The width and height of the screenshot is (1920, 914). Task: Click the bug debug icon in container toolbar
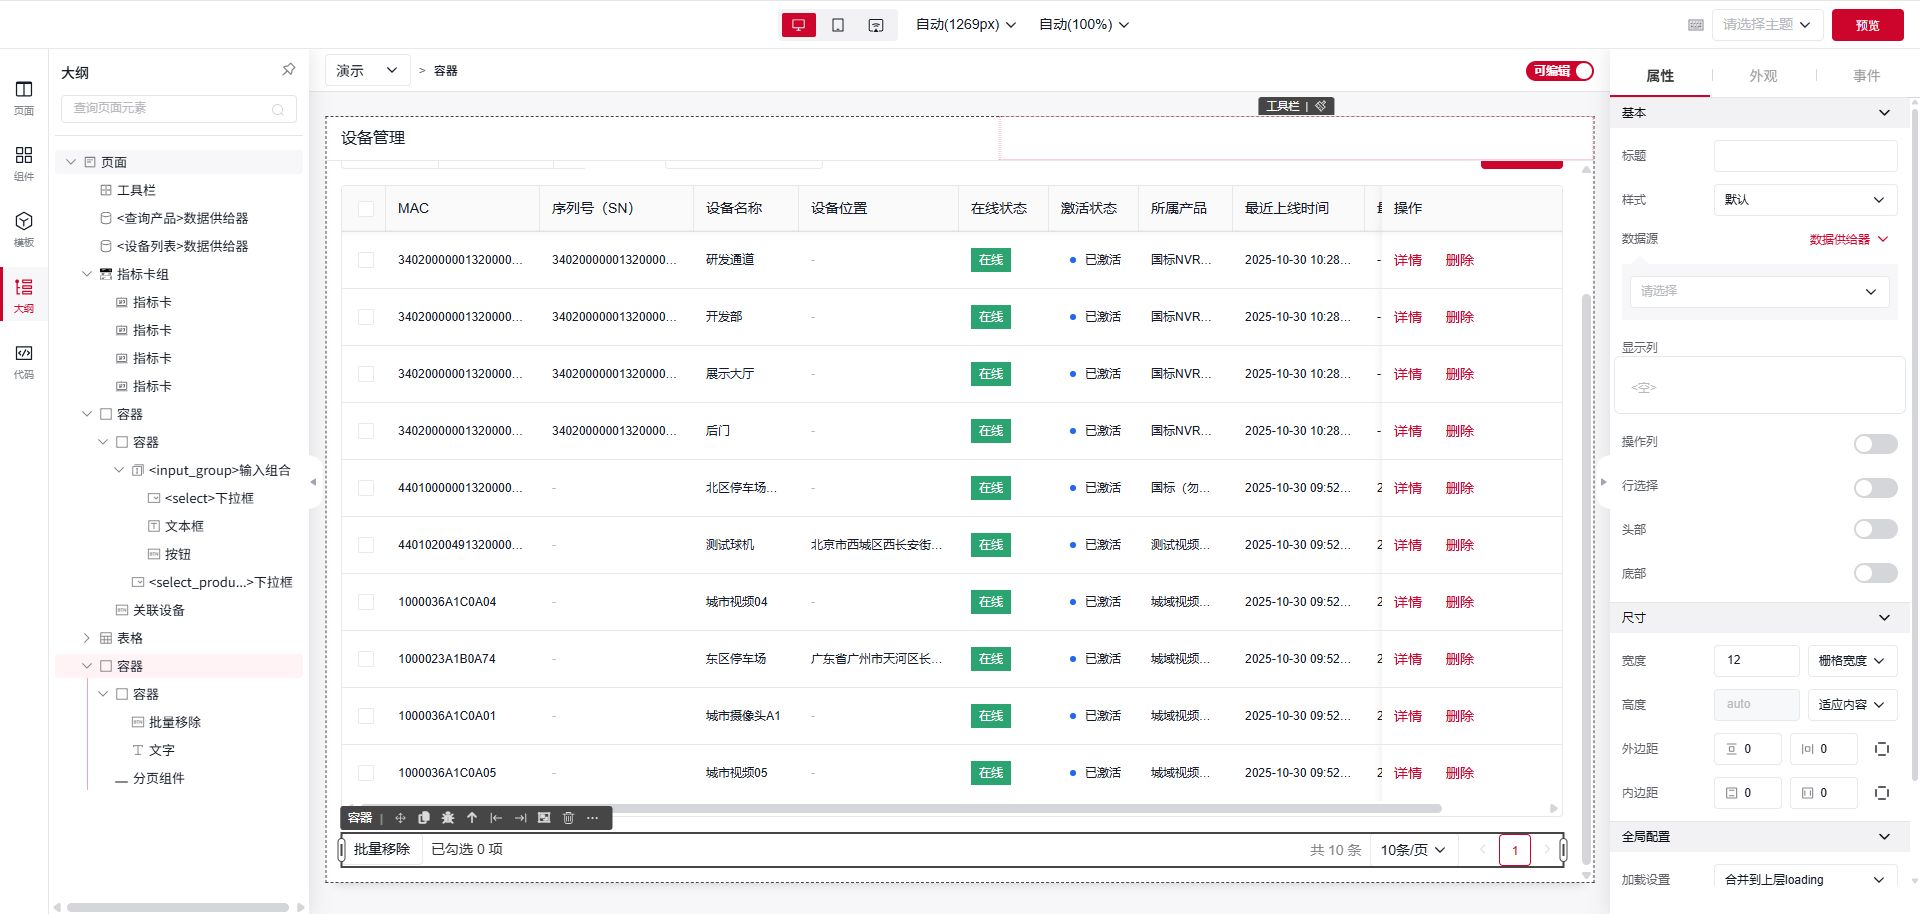(448, 818)
